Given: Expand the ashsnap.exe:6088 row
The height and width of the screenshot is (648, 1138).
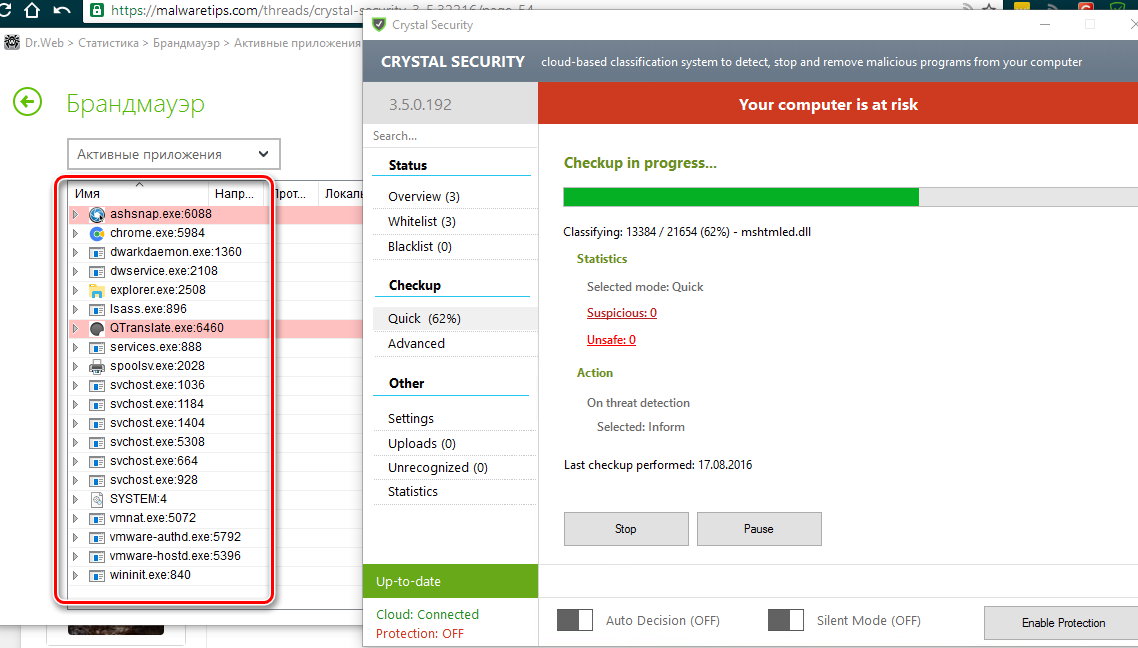Looking at the screenshot, I should pos(75,214).
